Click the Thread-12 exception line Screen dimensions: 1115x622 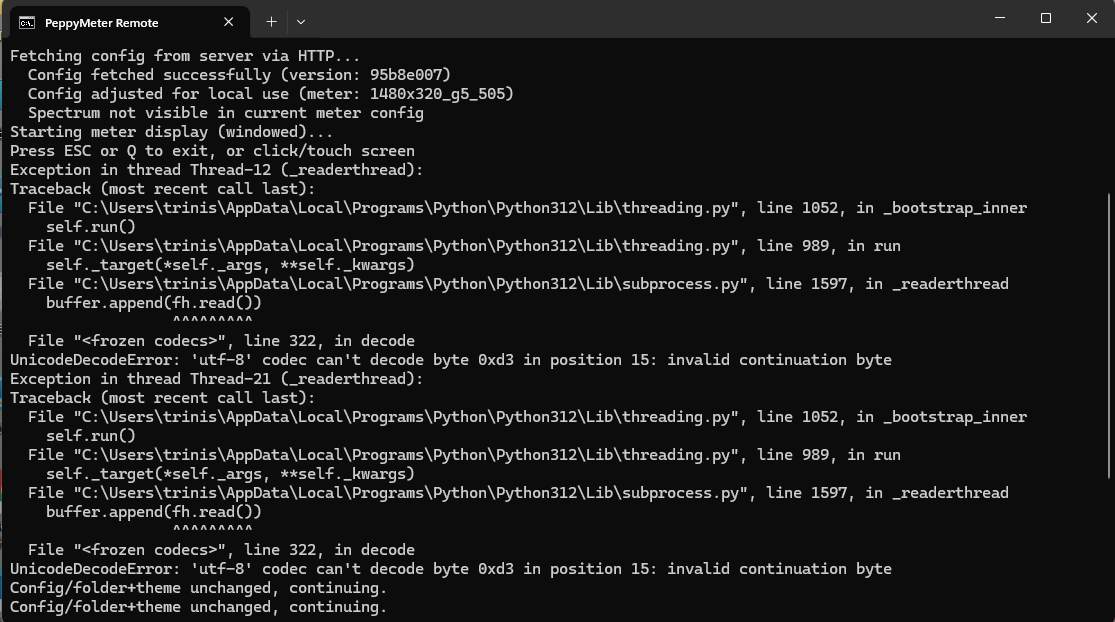pyautogui.click(x=216, y=170)
